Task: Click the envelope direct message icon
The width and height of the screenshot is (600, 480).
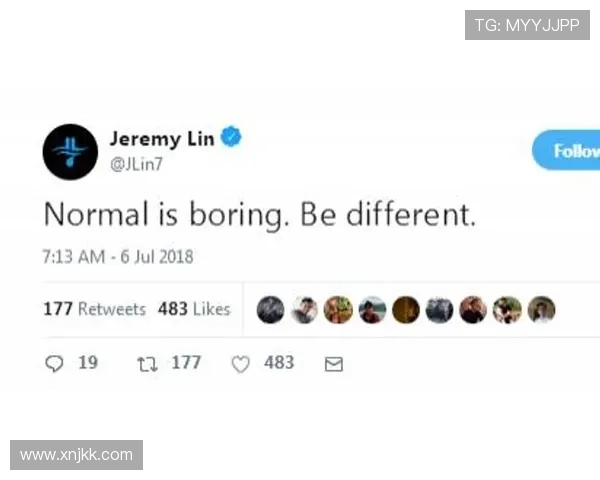Action: 334,364
